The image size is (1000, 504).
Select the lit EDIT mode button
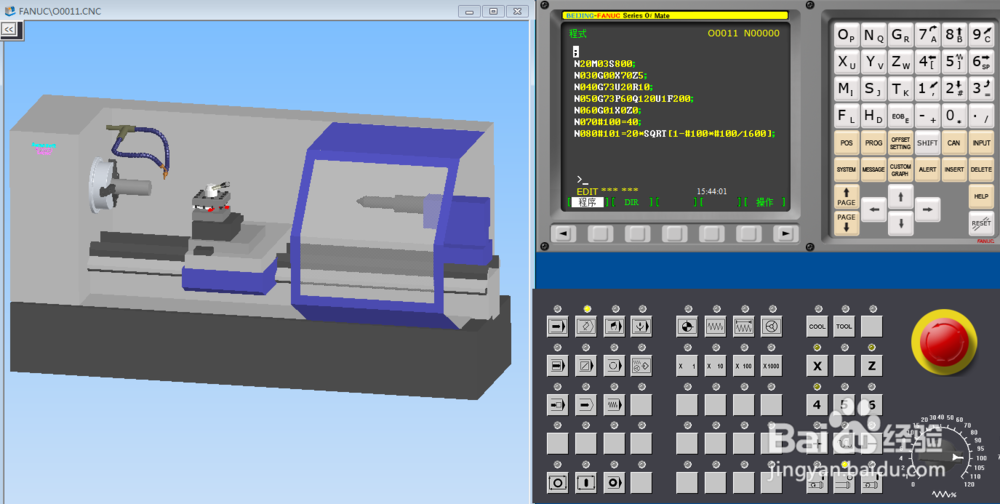585,327
